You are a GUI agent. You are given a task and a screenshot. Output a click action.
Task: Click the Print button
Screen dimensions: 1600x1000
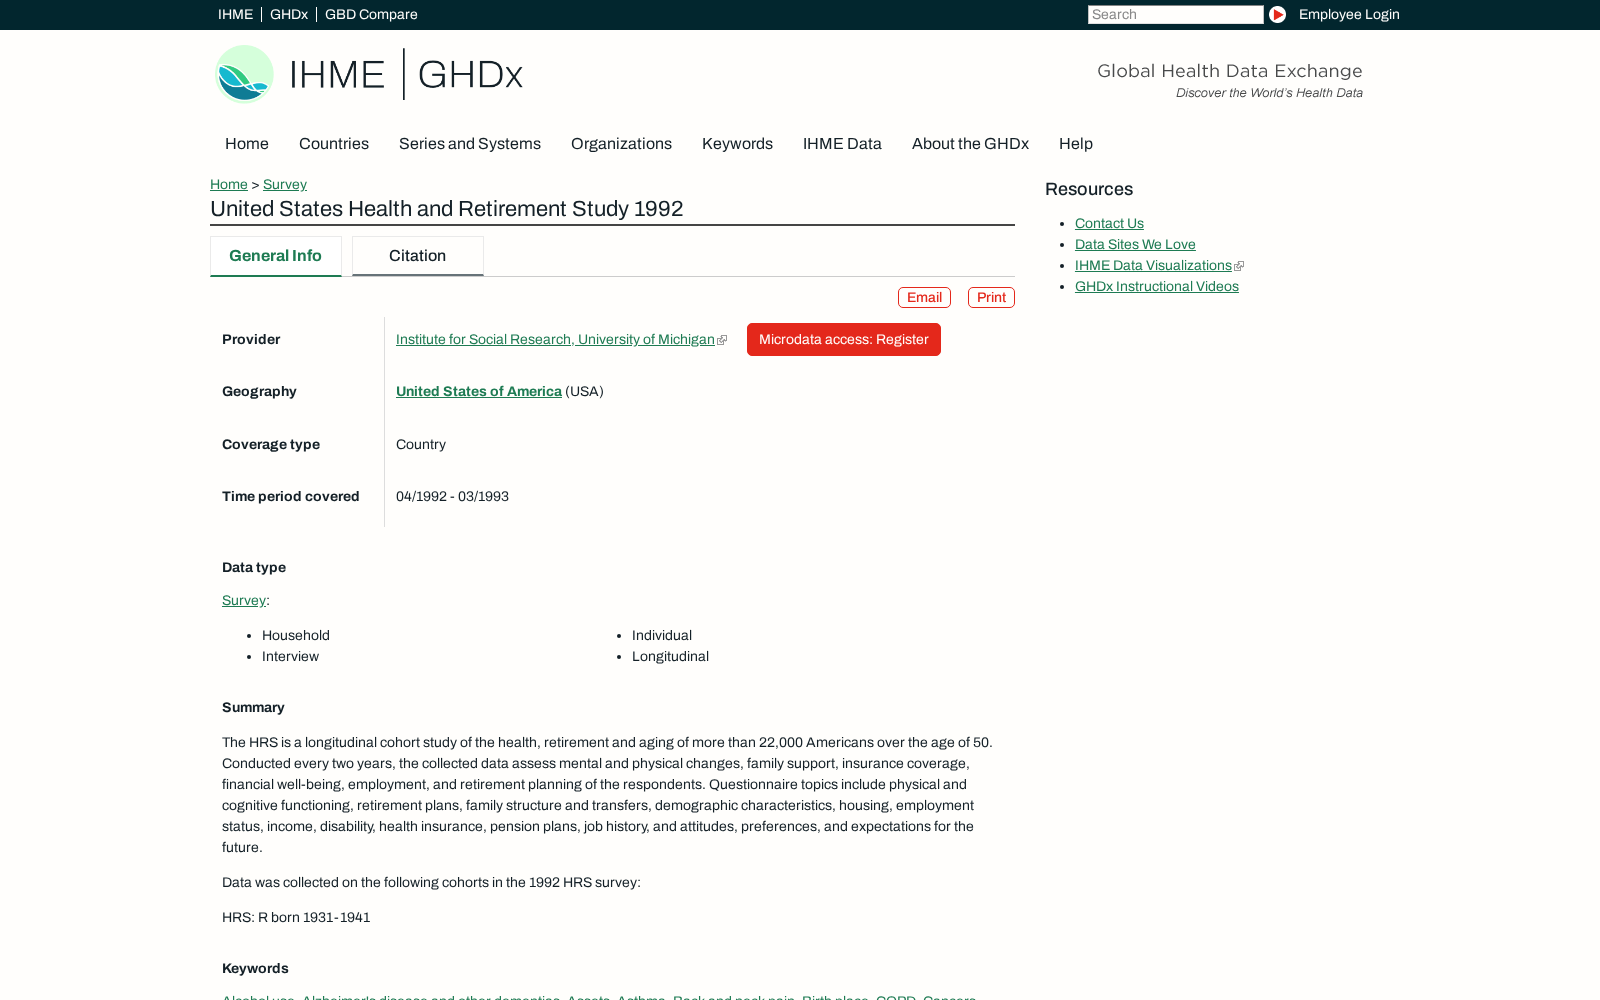pos(991,297)
